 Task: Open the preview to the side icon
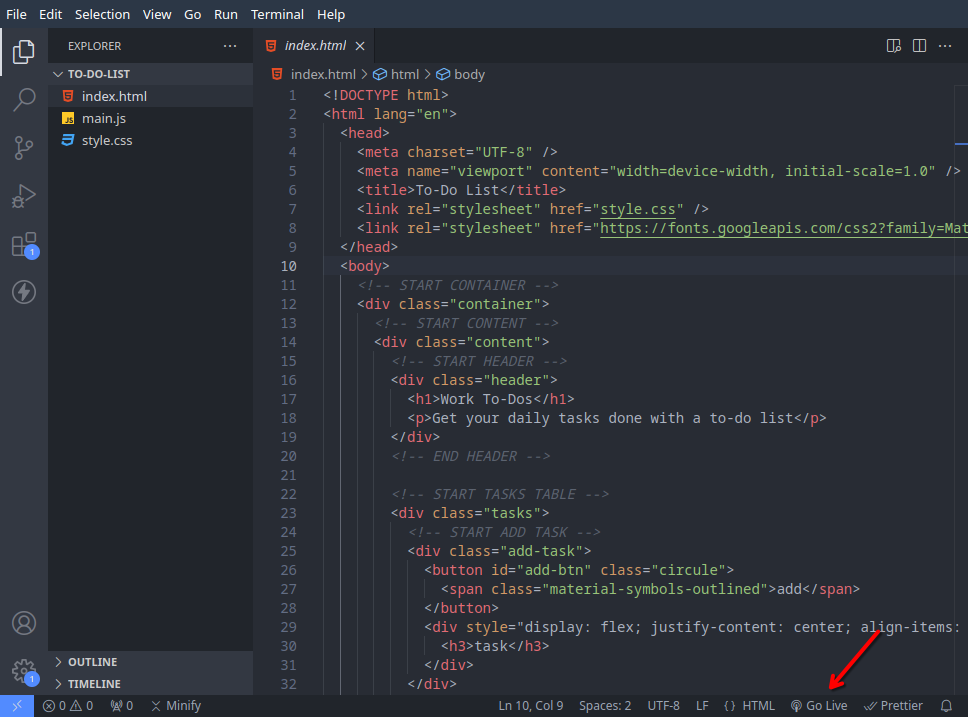(x=893, y=46)
